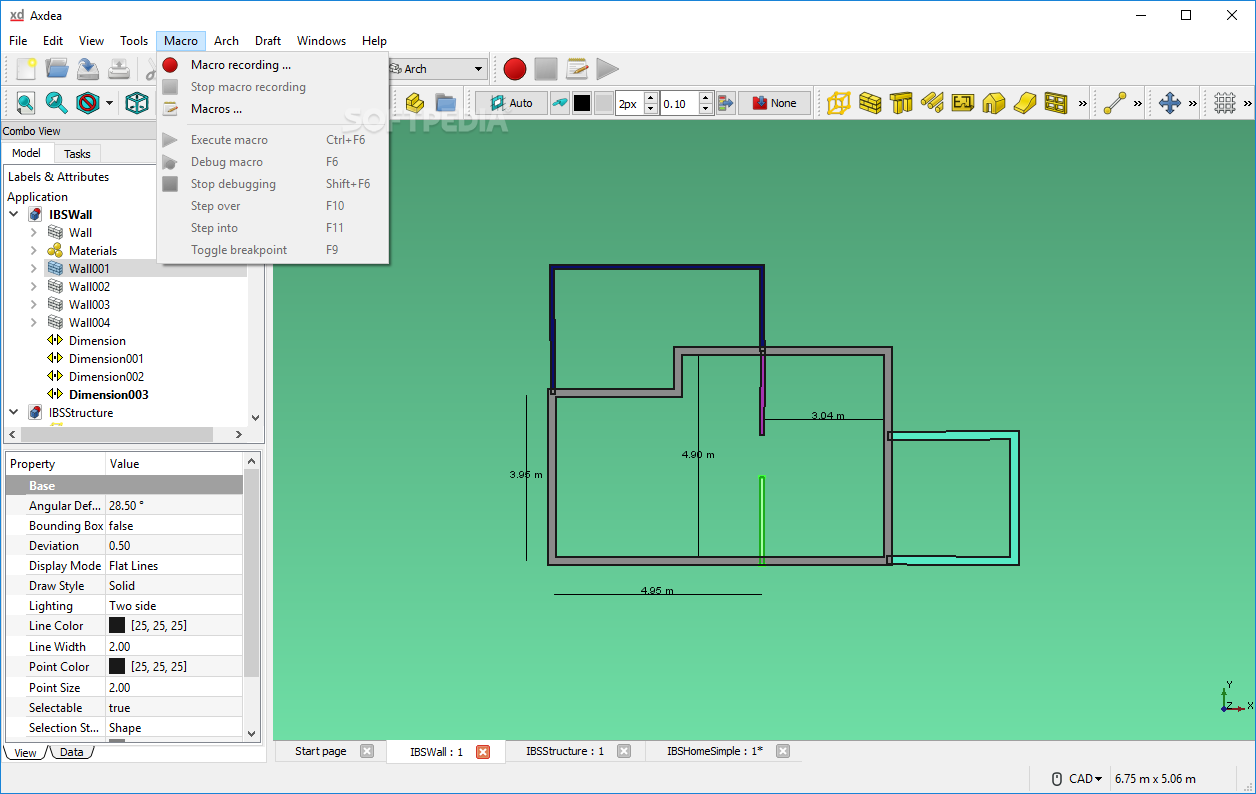Open the CAD navigation style dropdown
The image size is (1256, 794).
1086,778
